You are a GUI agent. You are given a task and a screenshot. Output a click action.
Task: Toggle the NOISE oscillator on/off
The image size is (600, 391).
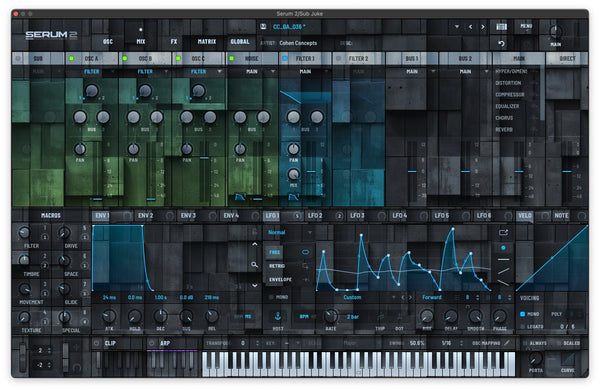tap(232, 58)
